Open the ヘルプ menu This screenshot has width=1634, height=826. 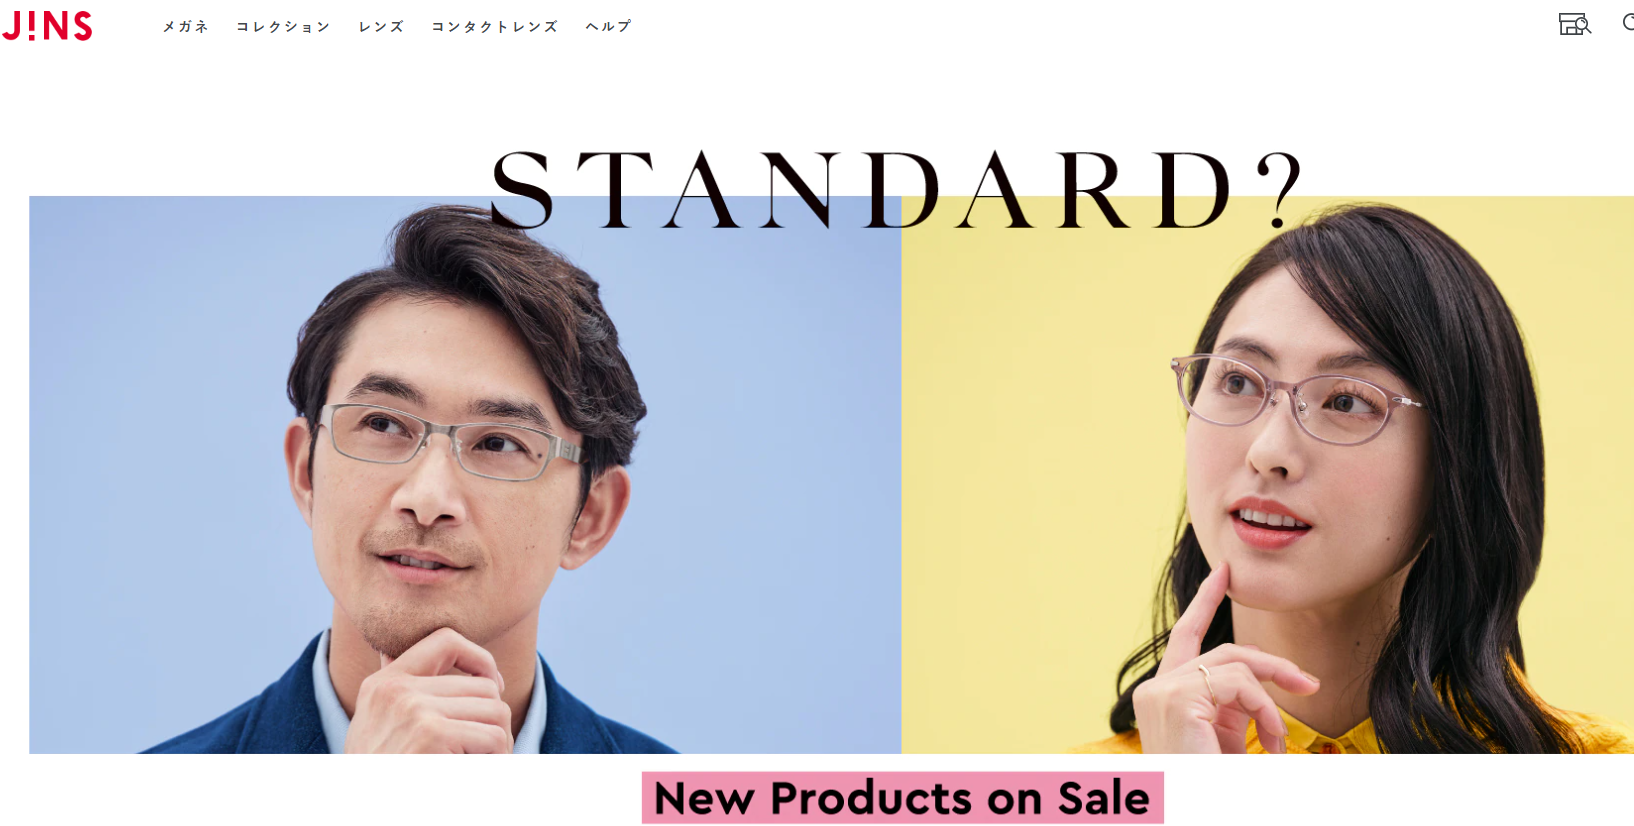[x=608, y=27]
